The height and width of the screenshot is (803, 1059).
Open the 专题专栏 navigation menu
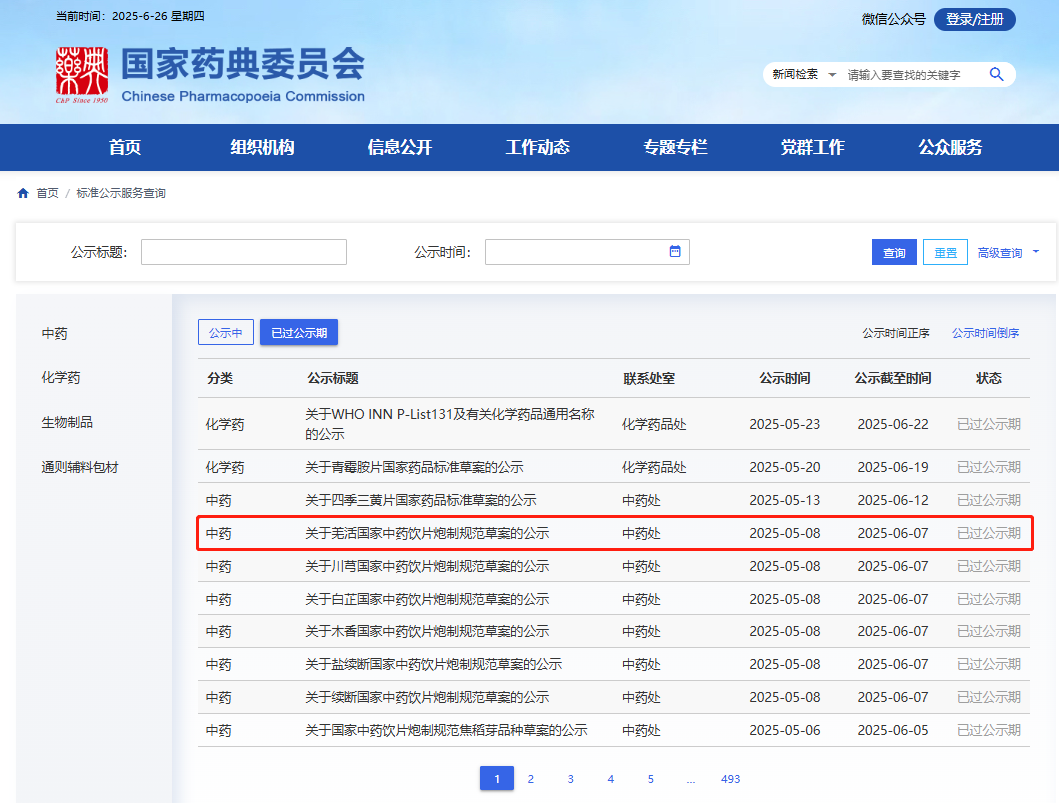point(675,147)
